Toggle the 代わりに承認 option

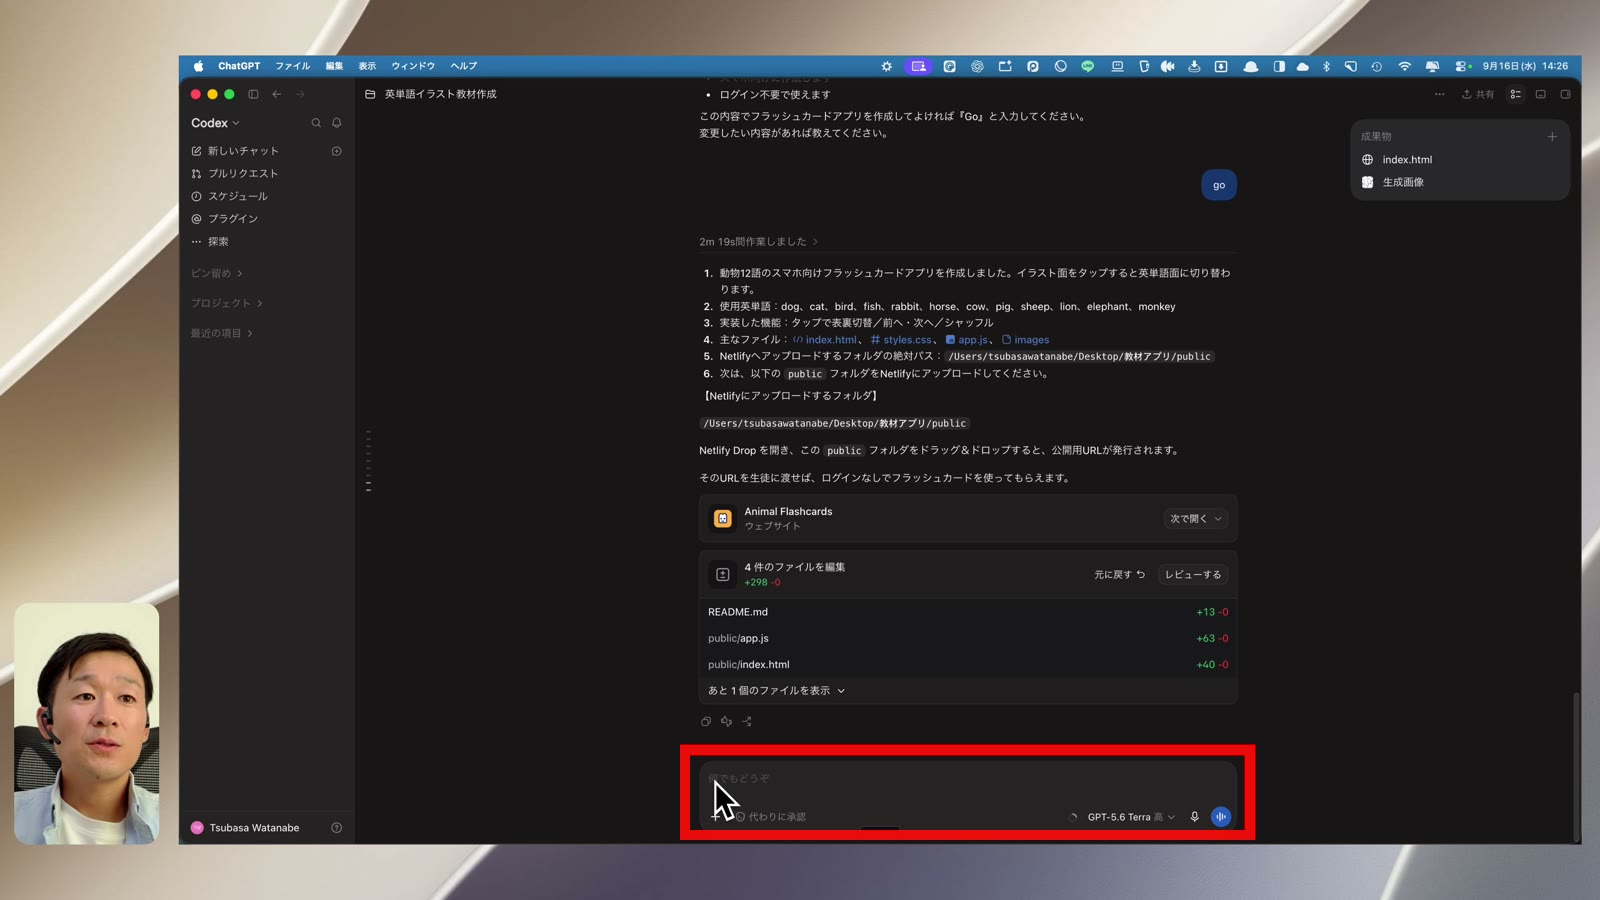click(x=771, y=817)
